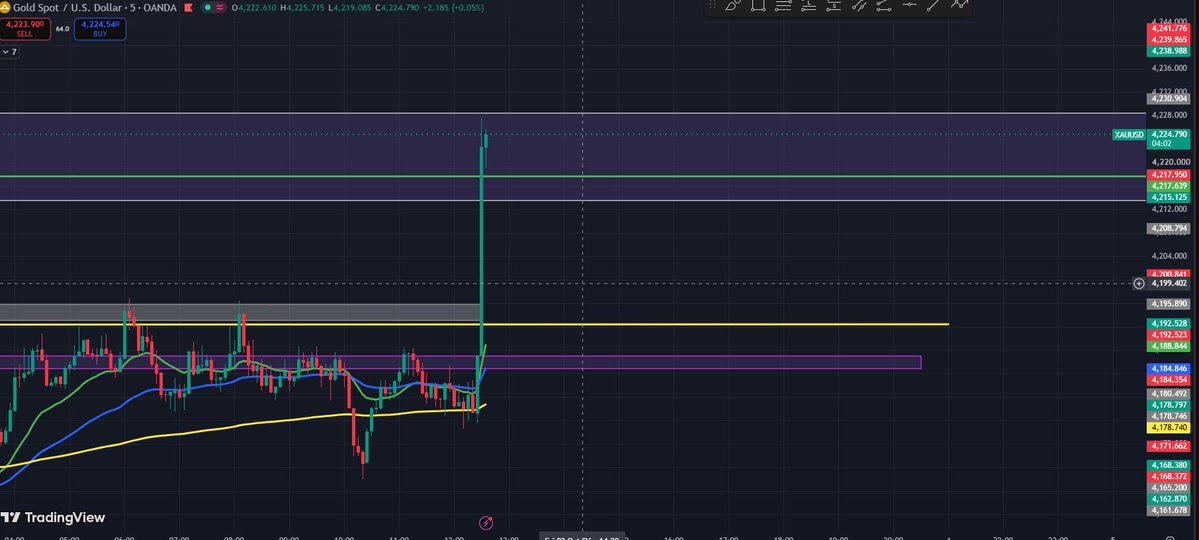Click the green price label 4,188.844
Screen dimensions: 1199x540
pos(1168,346)
